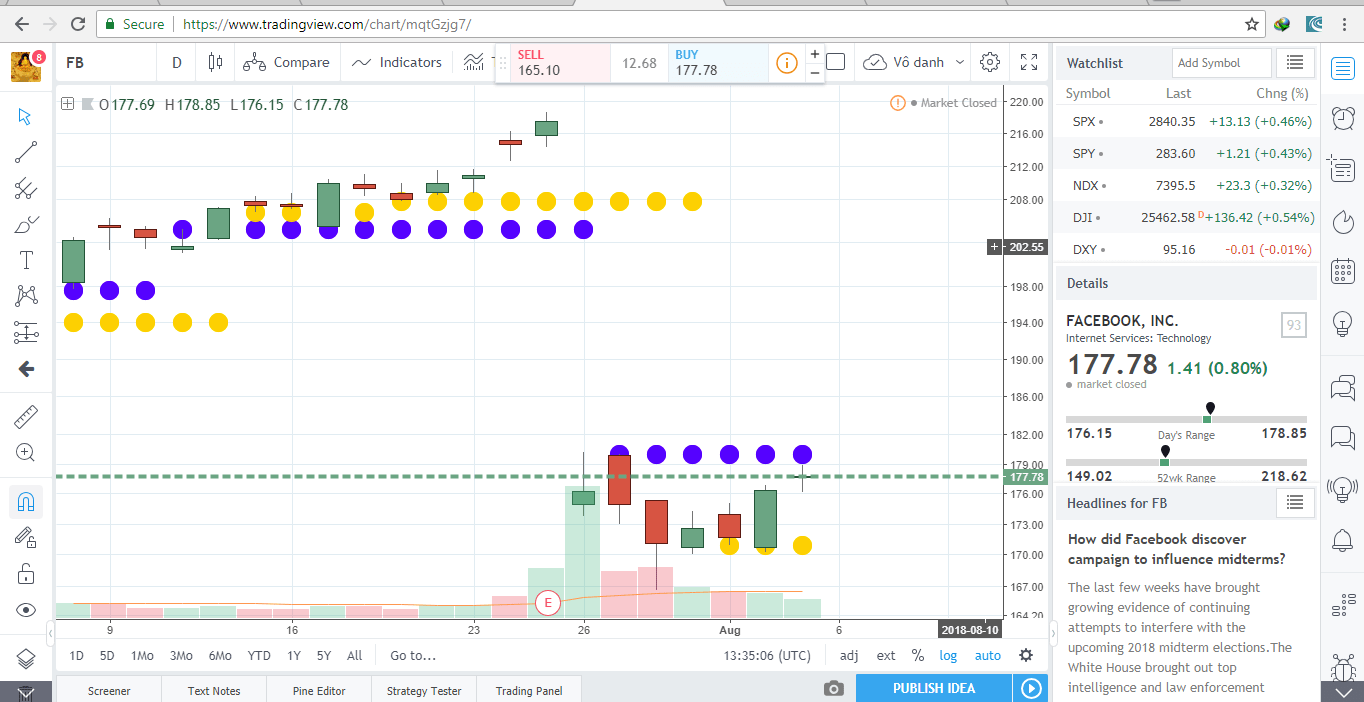Open the pitchfork tools
The width and height of the screenshot is (1364, 702).
(26, 188)
